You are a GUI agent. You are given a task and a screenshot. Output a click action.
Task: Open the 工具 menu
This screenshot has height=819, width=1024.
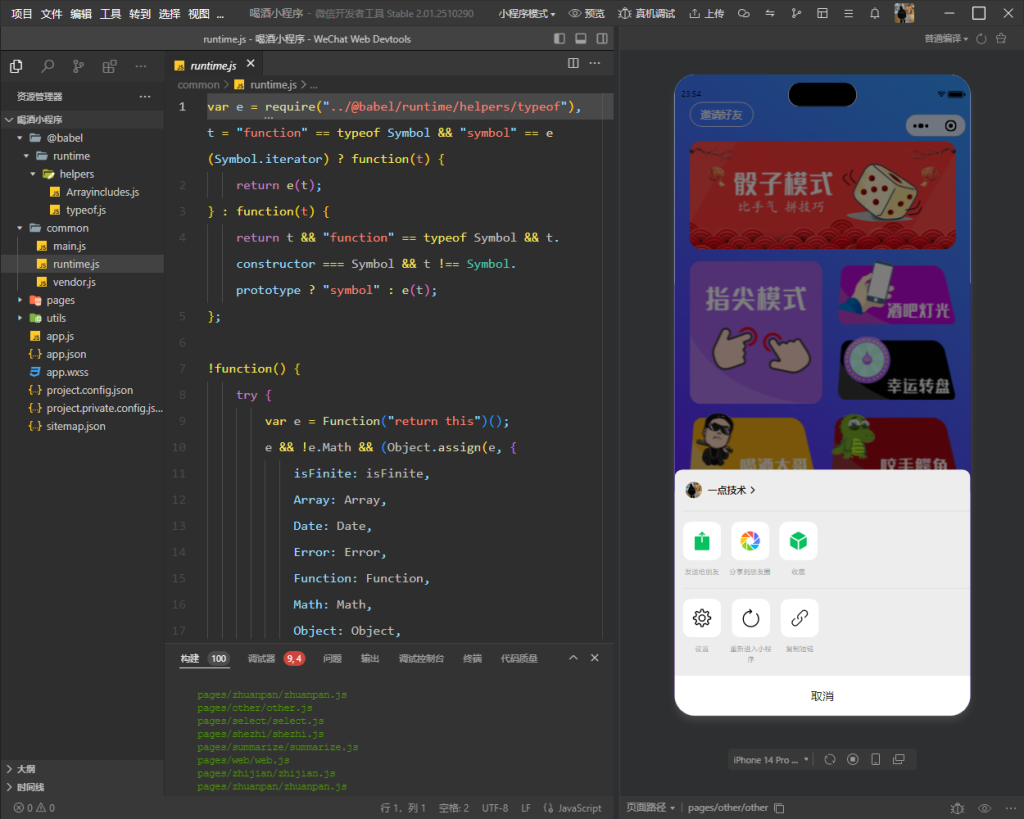110,14
